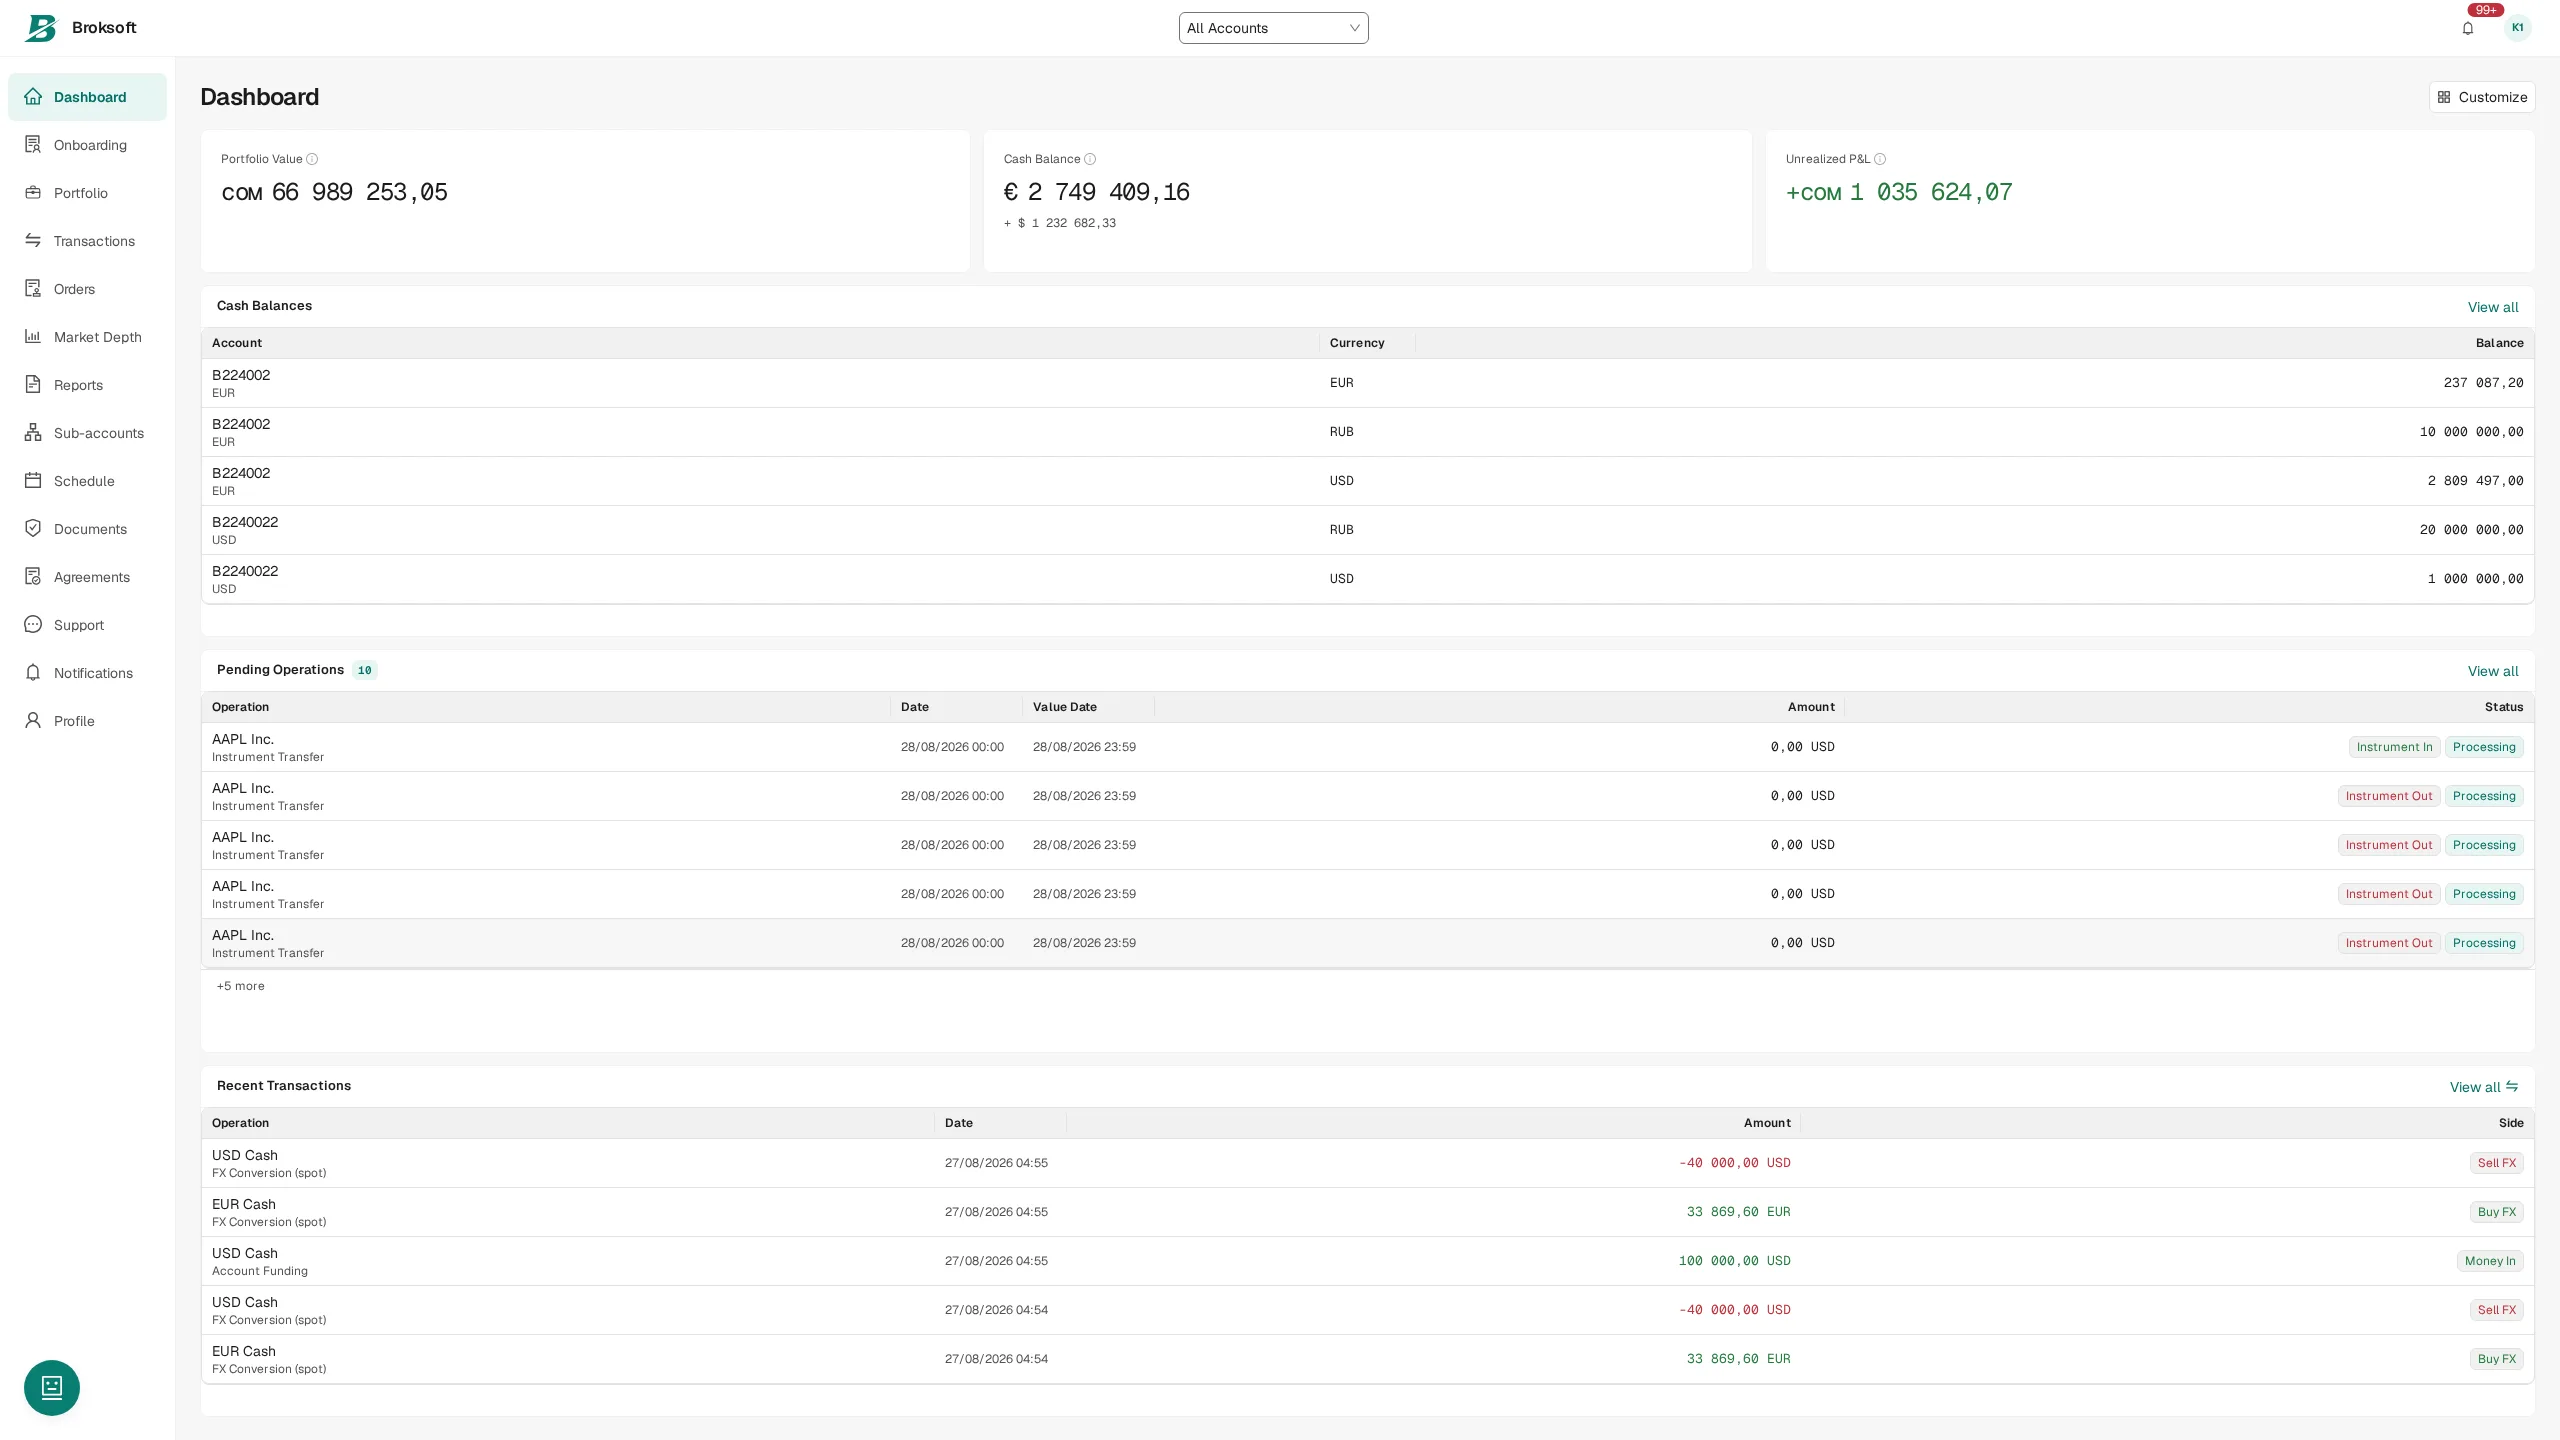
Task: Click the Sub-accounts hierarchy icon
Action: (33, 433)
